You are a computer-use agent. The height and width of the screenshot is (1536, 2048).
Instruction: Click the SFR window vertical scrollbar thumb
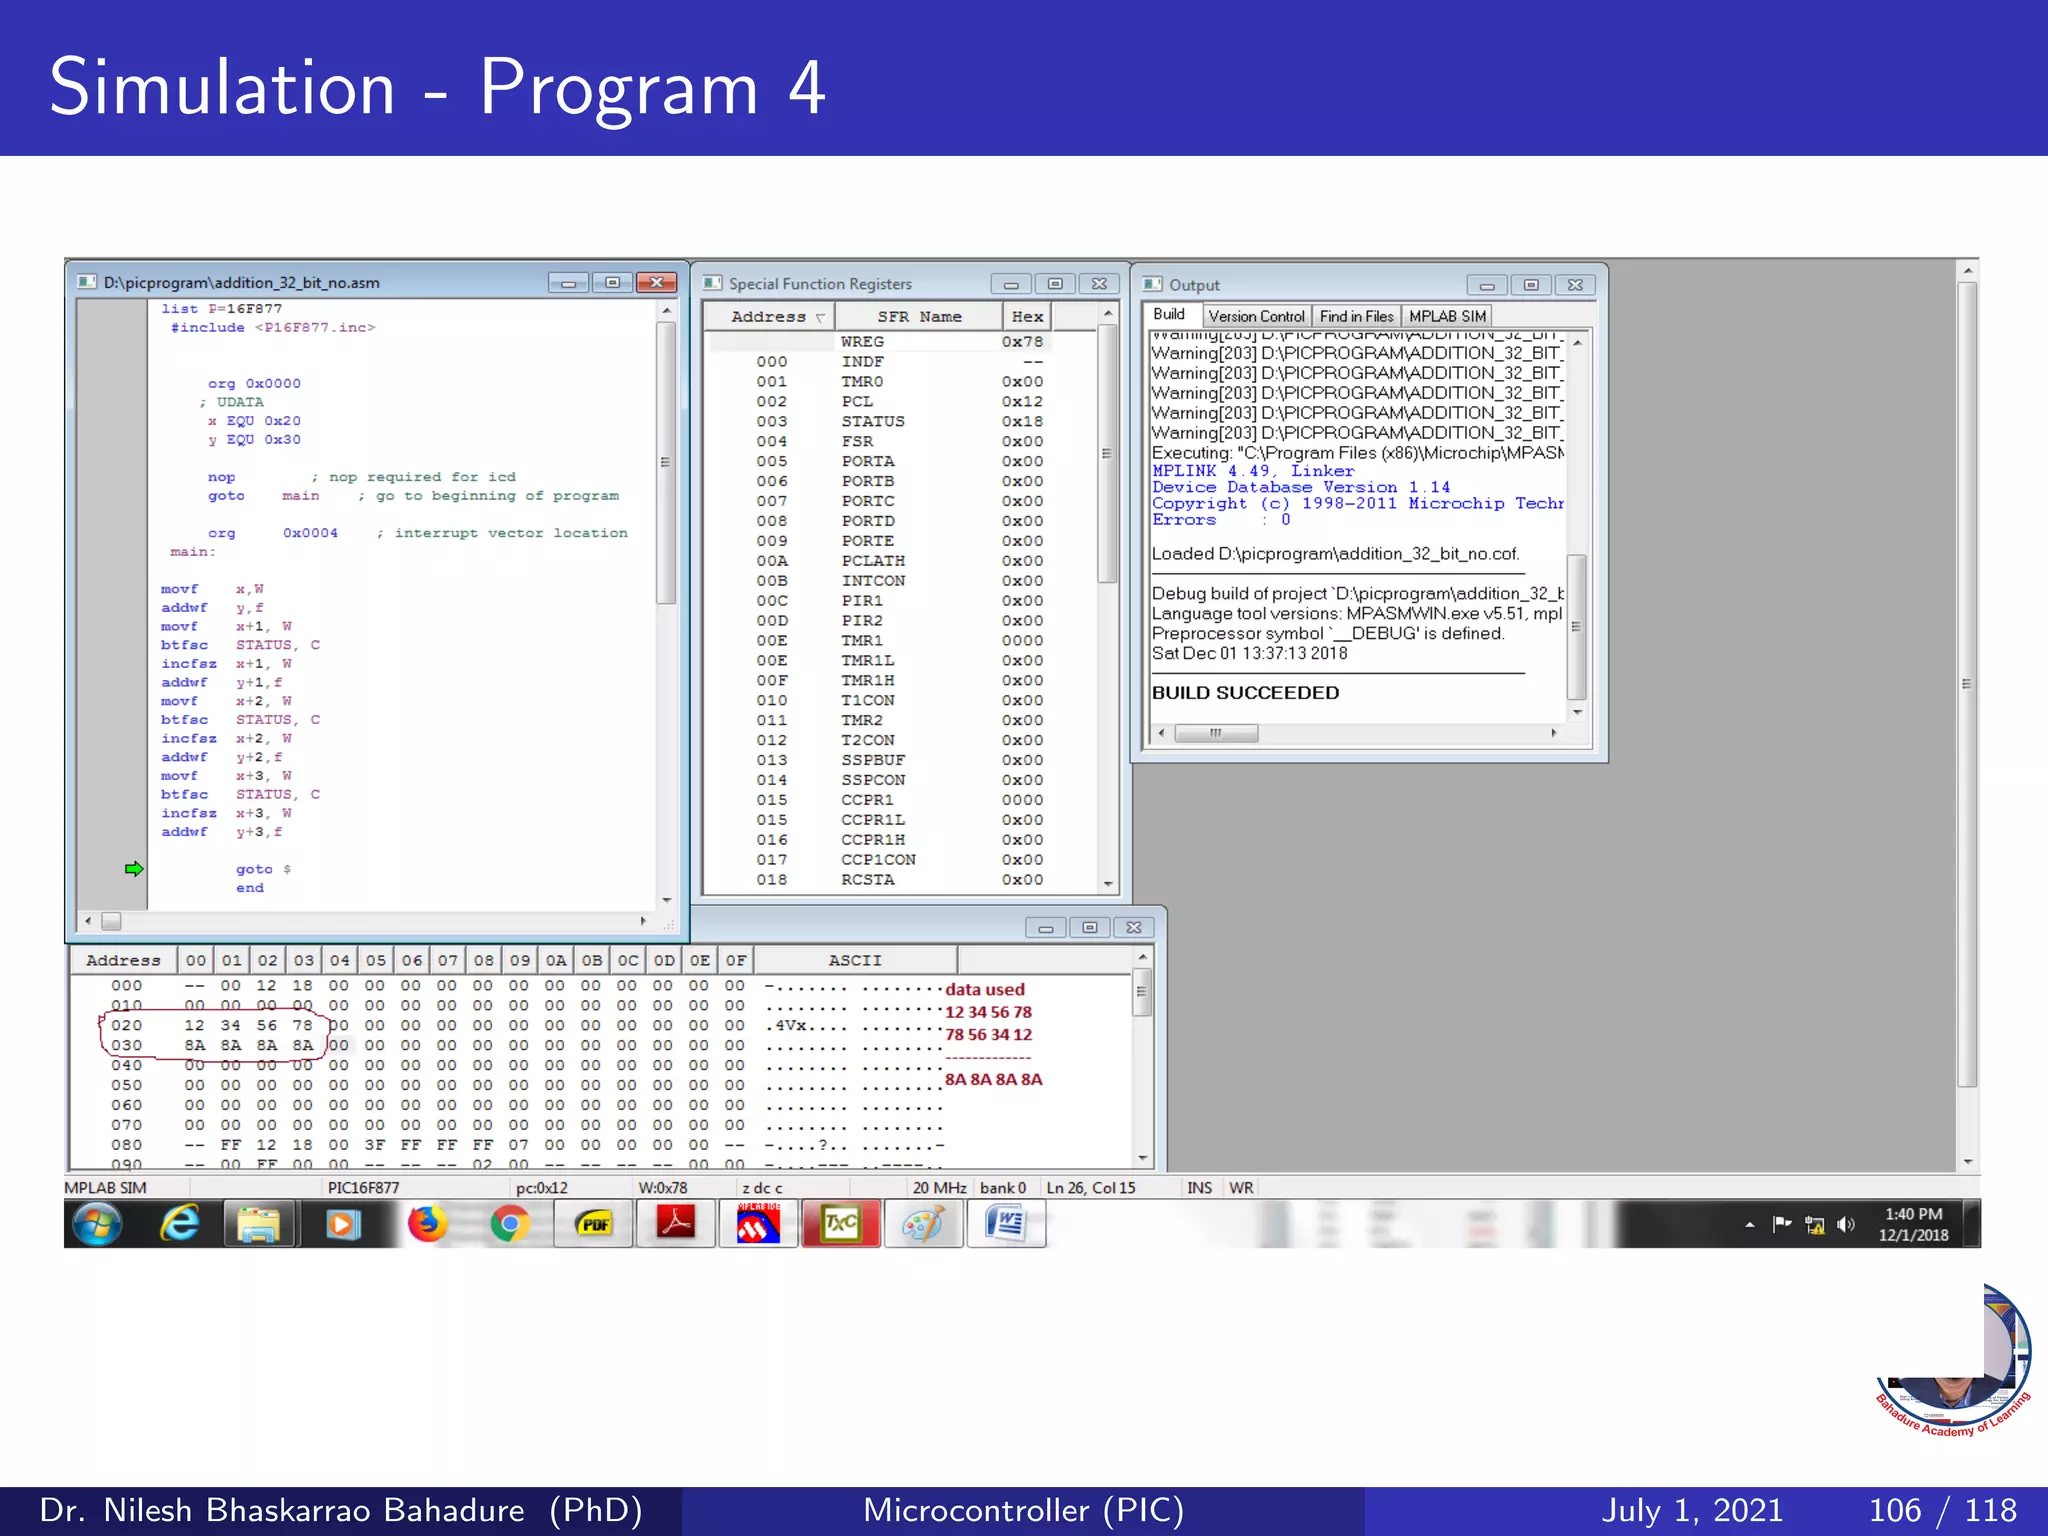coord(1107,453)
